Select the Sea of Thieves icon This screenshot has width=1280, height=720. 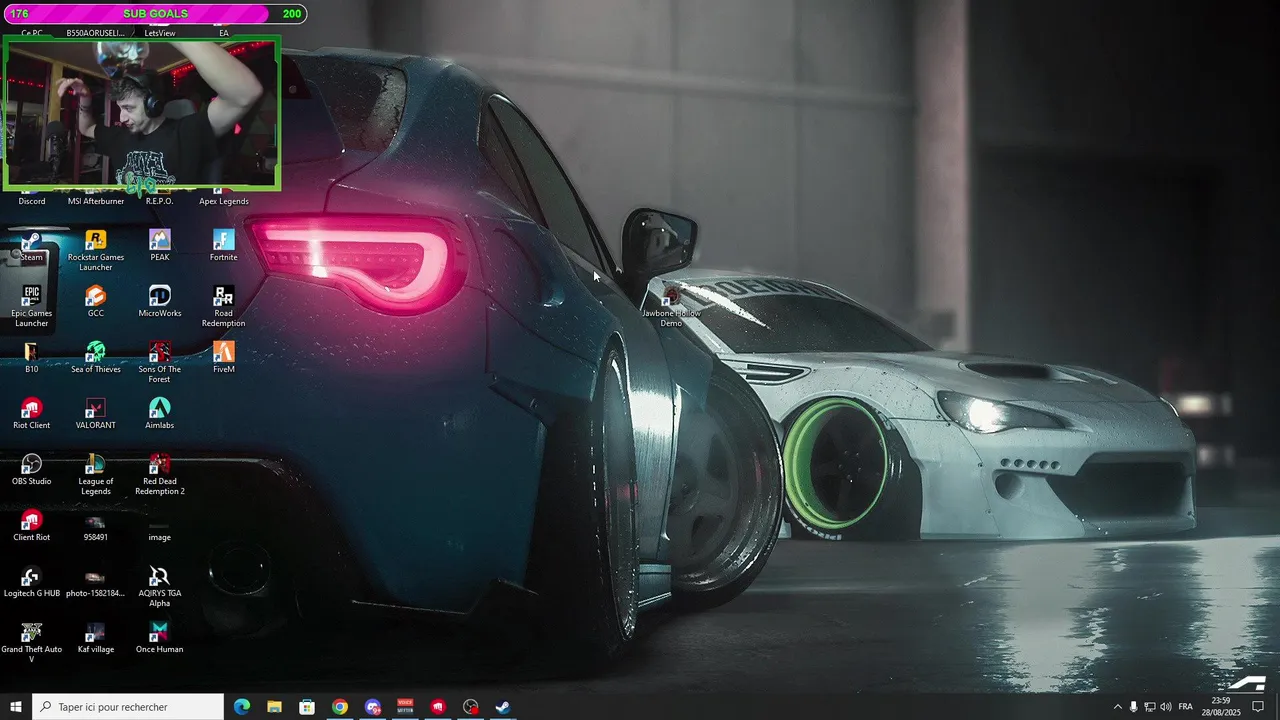96,358
